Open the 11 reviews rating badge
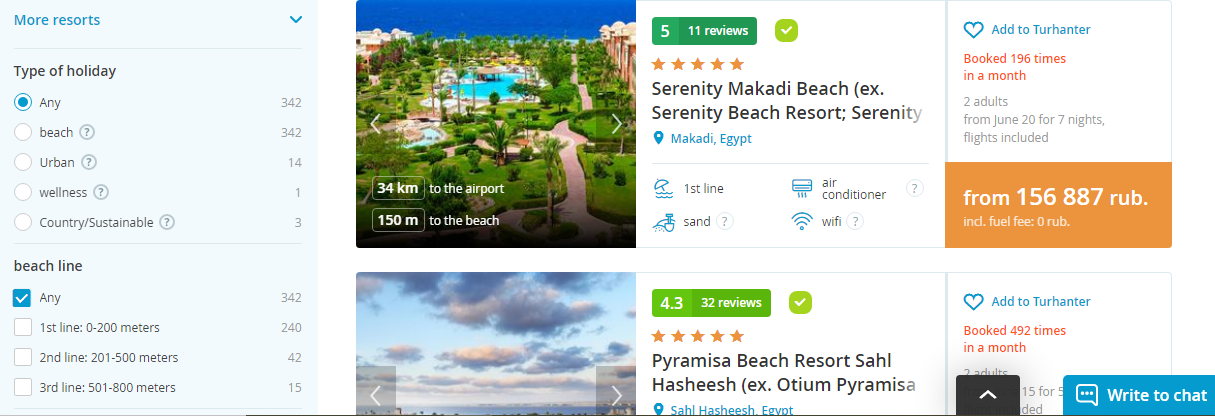Viewport: 1215px width, 416px height. point(704,31)
